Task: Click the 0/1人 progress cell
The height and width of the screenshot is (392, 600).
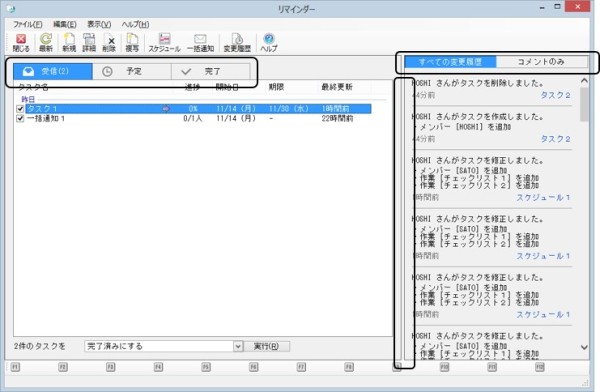Action: click(x=192, y=118)
